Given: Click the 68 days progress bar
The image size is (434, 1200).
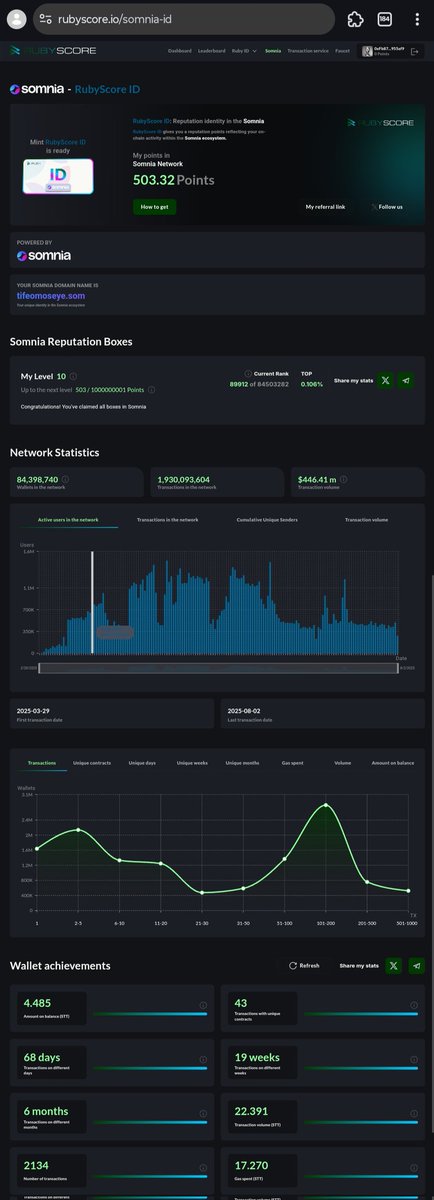Looking at the screenshot, I should click(x=149, y=1068).
